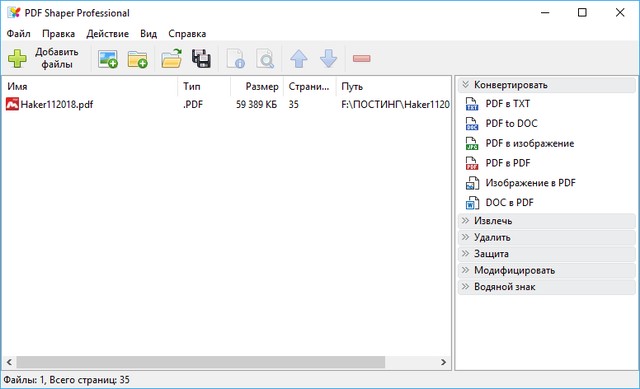Click the Добавить файлы button label
Image resolution: width=640 pixels, height=389 pixels.
pyautogui.click(x=56, y=58)
